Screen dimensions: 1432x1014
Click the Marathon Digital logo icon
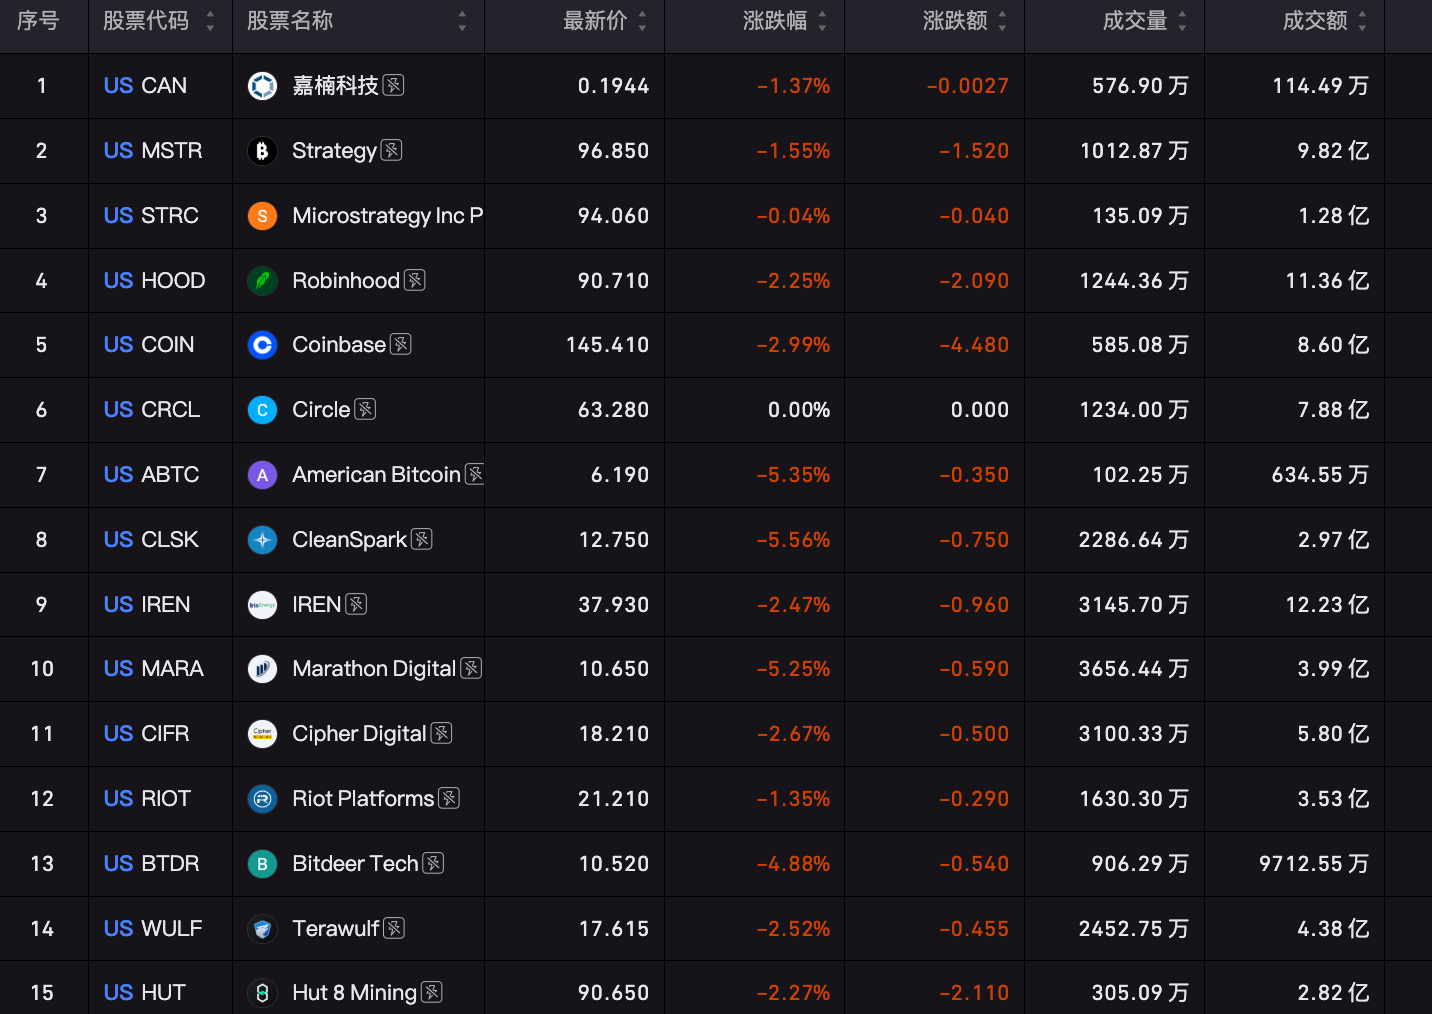(262, 669)
